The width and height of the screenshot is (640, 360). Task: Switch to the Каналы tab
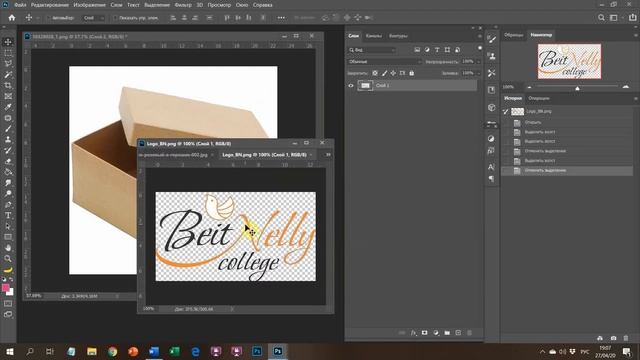coord(373,36)
